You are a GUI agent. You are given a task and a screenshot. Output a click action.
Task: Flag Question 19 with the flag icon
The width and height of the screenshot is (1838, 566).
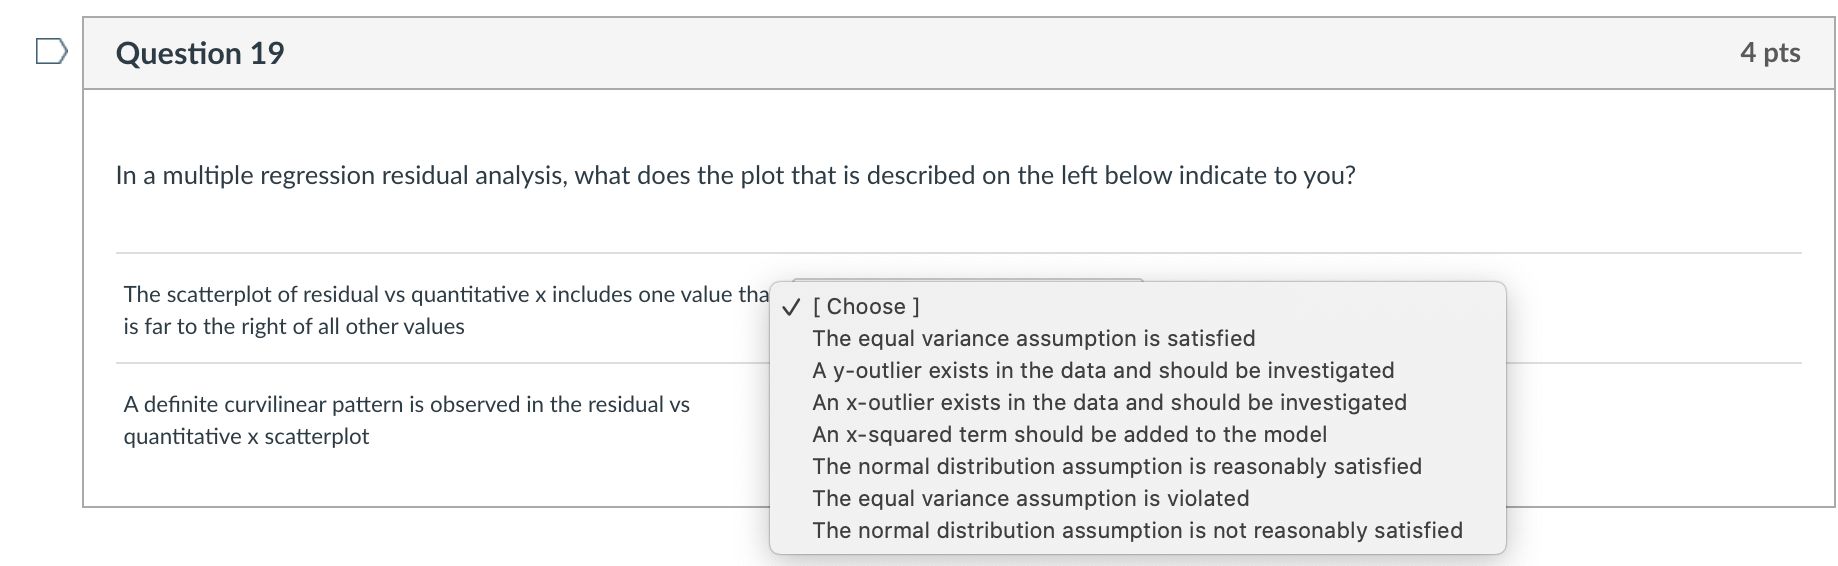(x=51, y=51)
